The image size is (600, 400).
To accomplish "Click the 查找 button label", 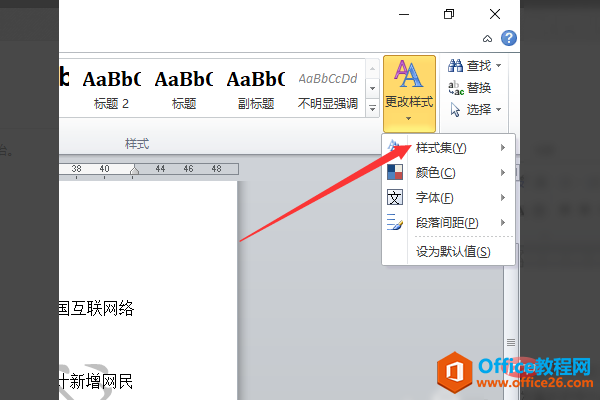I will (479, 65).
